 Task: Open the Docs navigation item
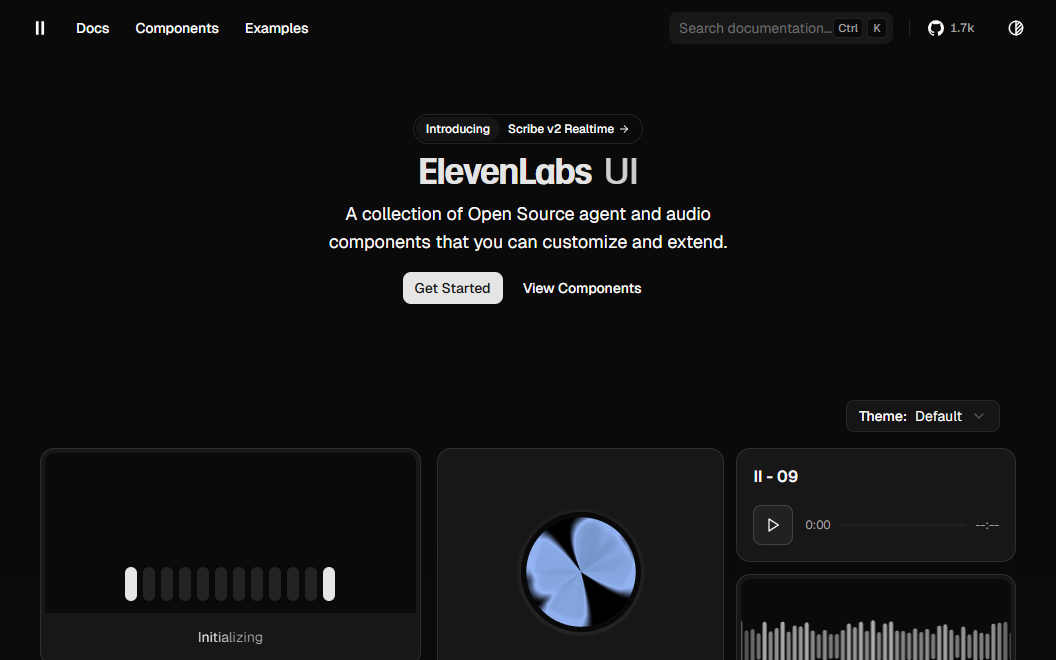point(92,28)
